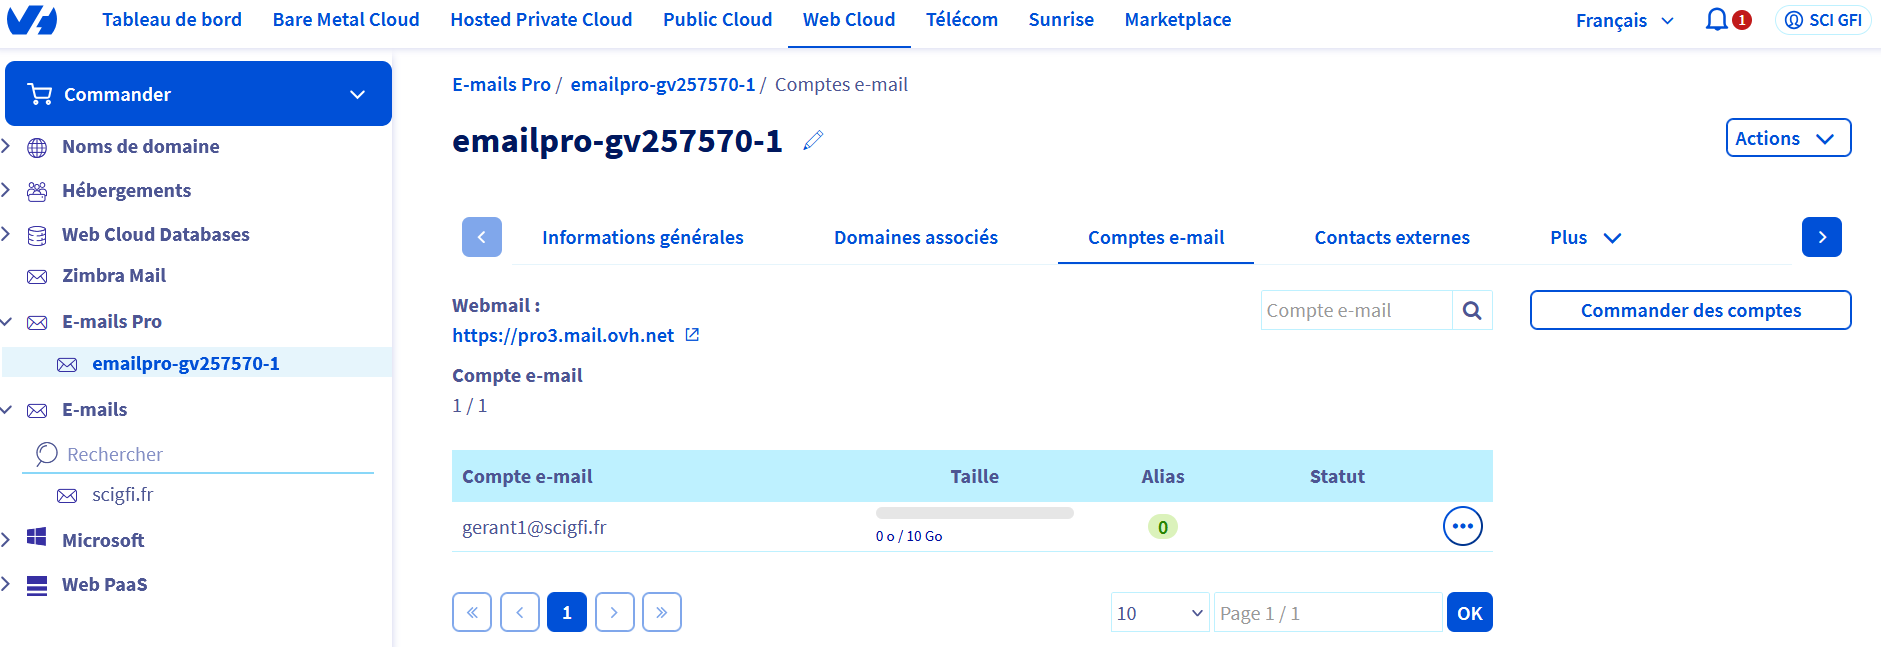
Task: Expand the Plus tab menu
Action: (x=1585, y=238)
